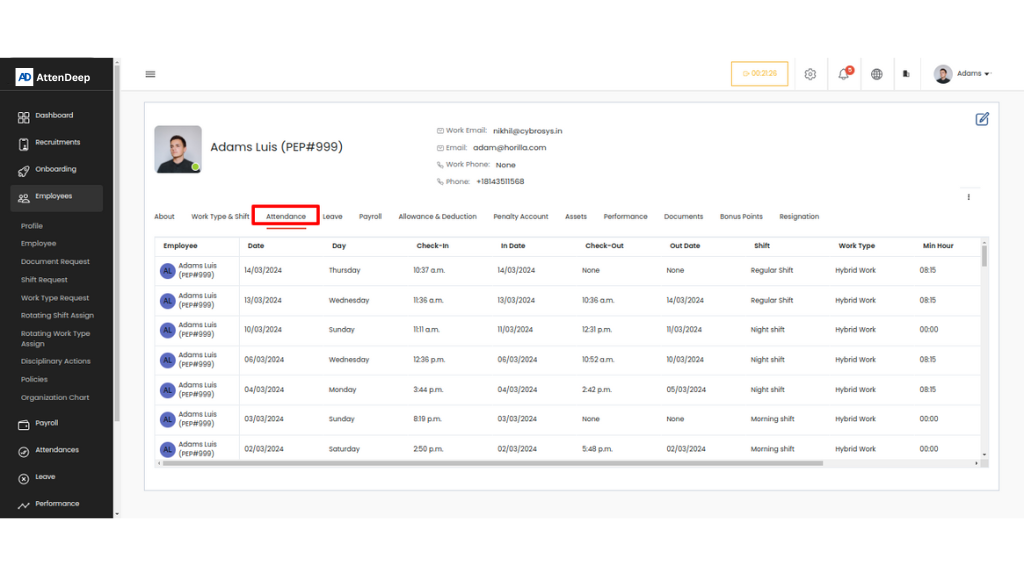Open notifications bell icon
The width and height of the screenshot is (1024, 576).
843,74
